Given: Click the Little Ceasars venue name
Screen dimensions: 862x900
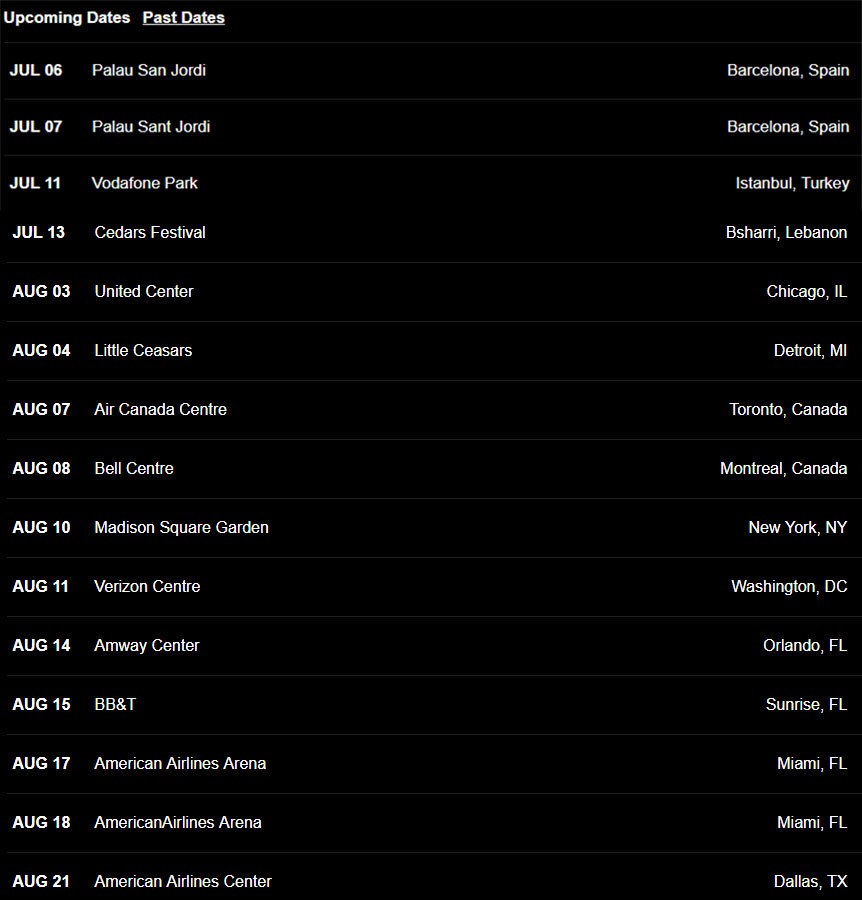Looking at the screenshot, I should pyautogui.click(x=143, y=350).
